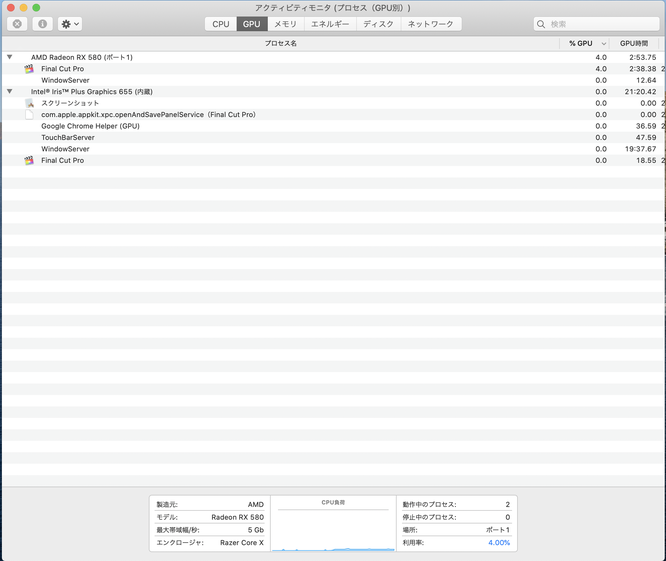Screen dimensions: 666x561
Task: Select WindowServer under Intel Iris Plus
Action: [x=333, y=149]
